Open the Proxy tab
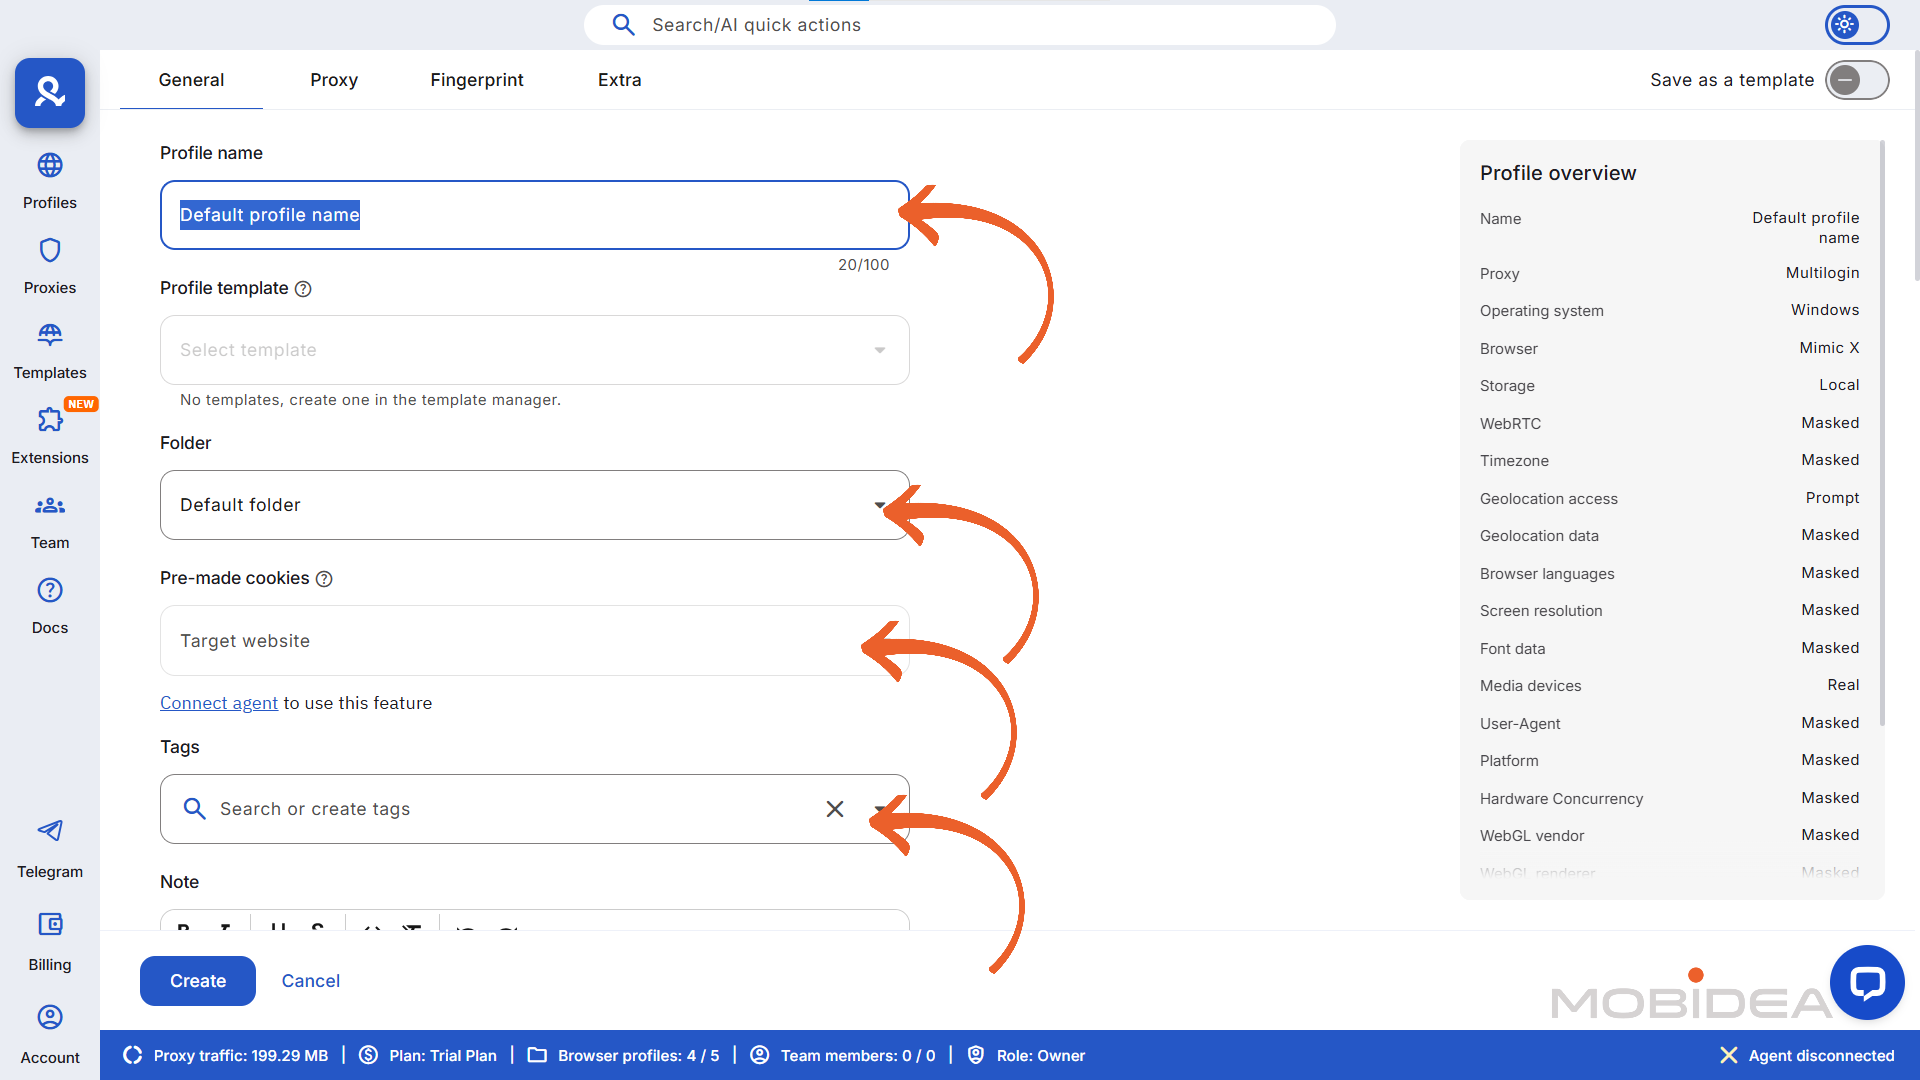This screenshot has height=1080, width=1920. click(x=334, y=80)
